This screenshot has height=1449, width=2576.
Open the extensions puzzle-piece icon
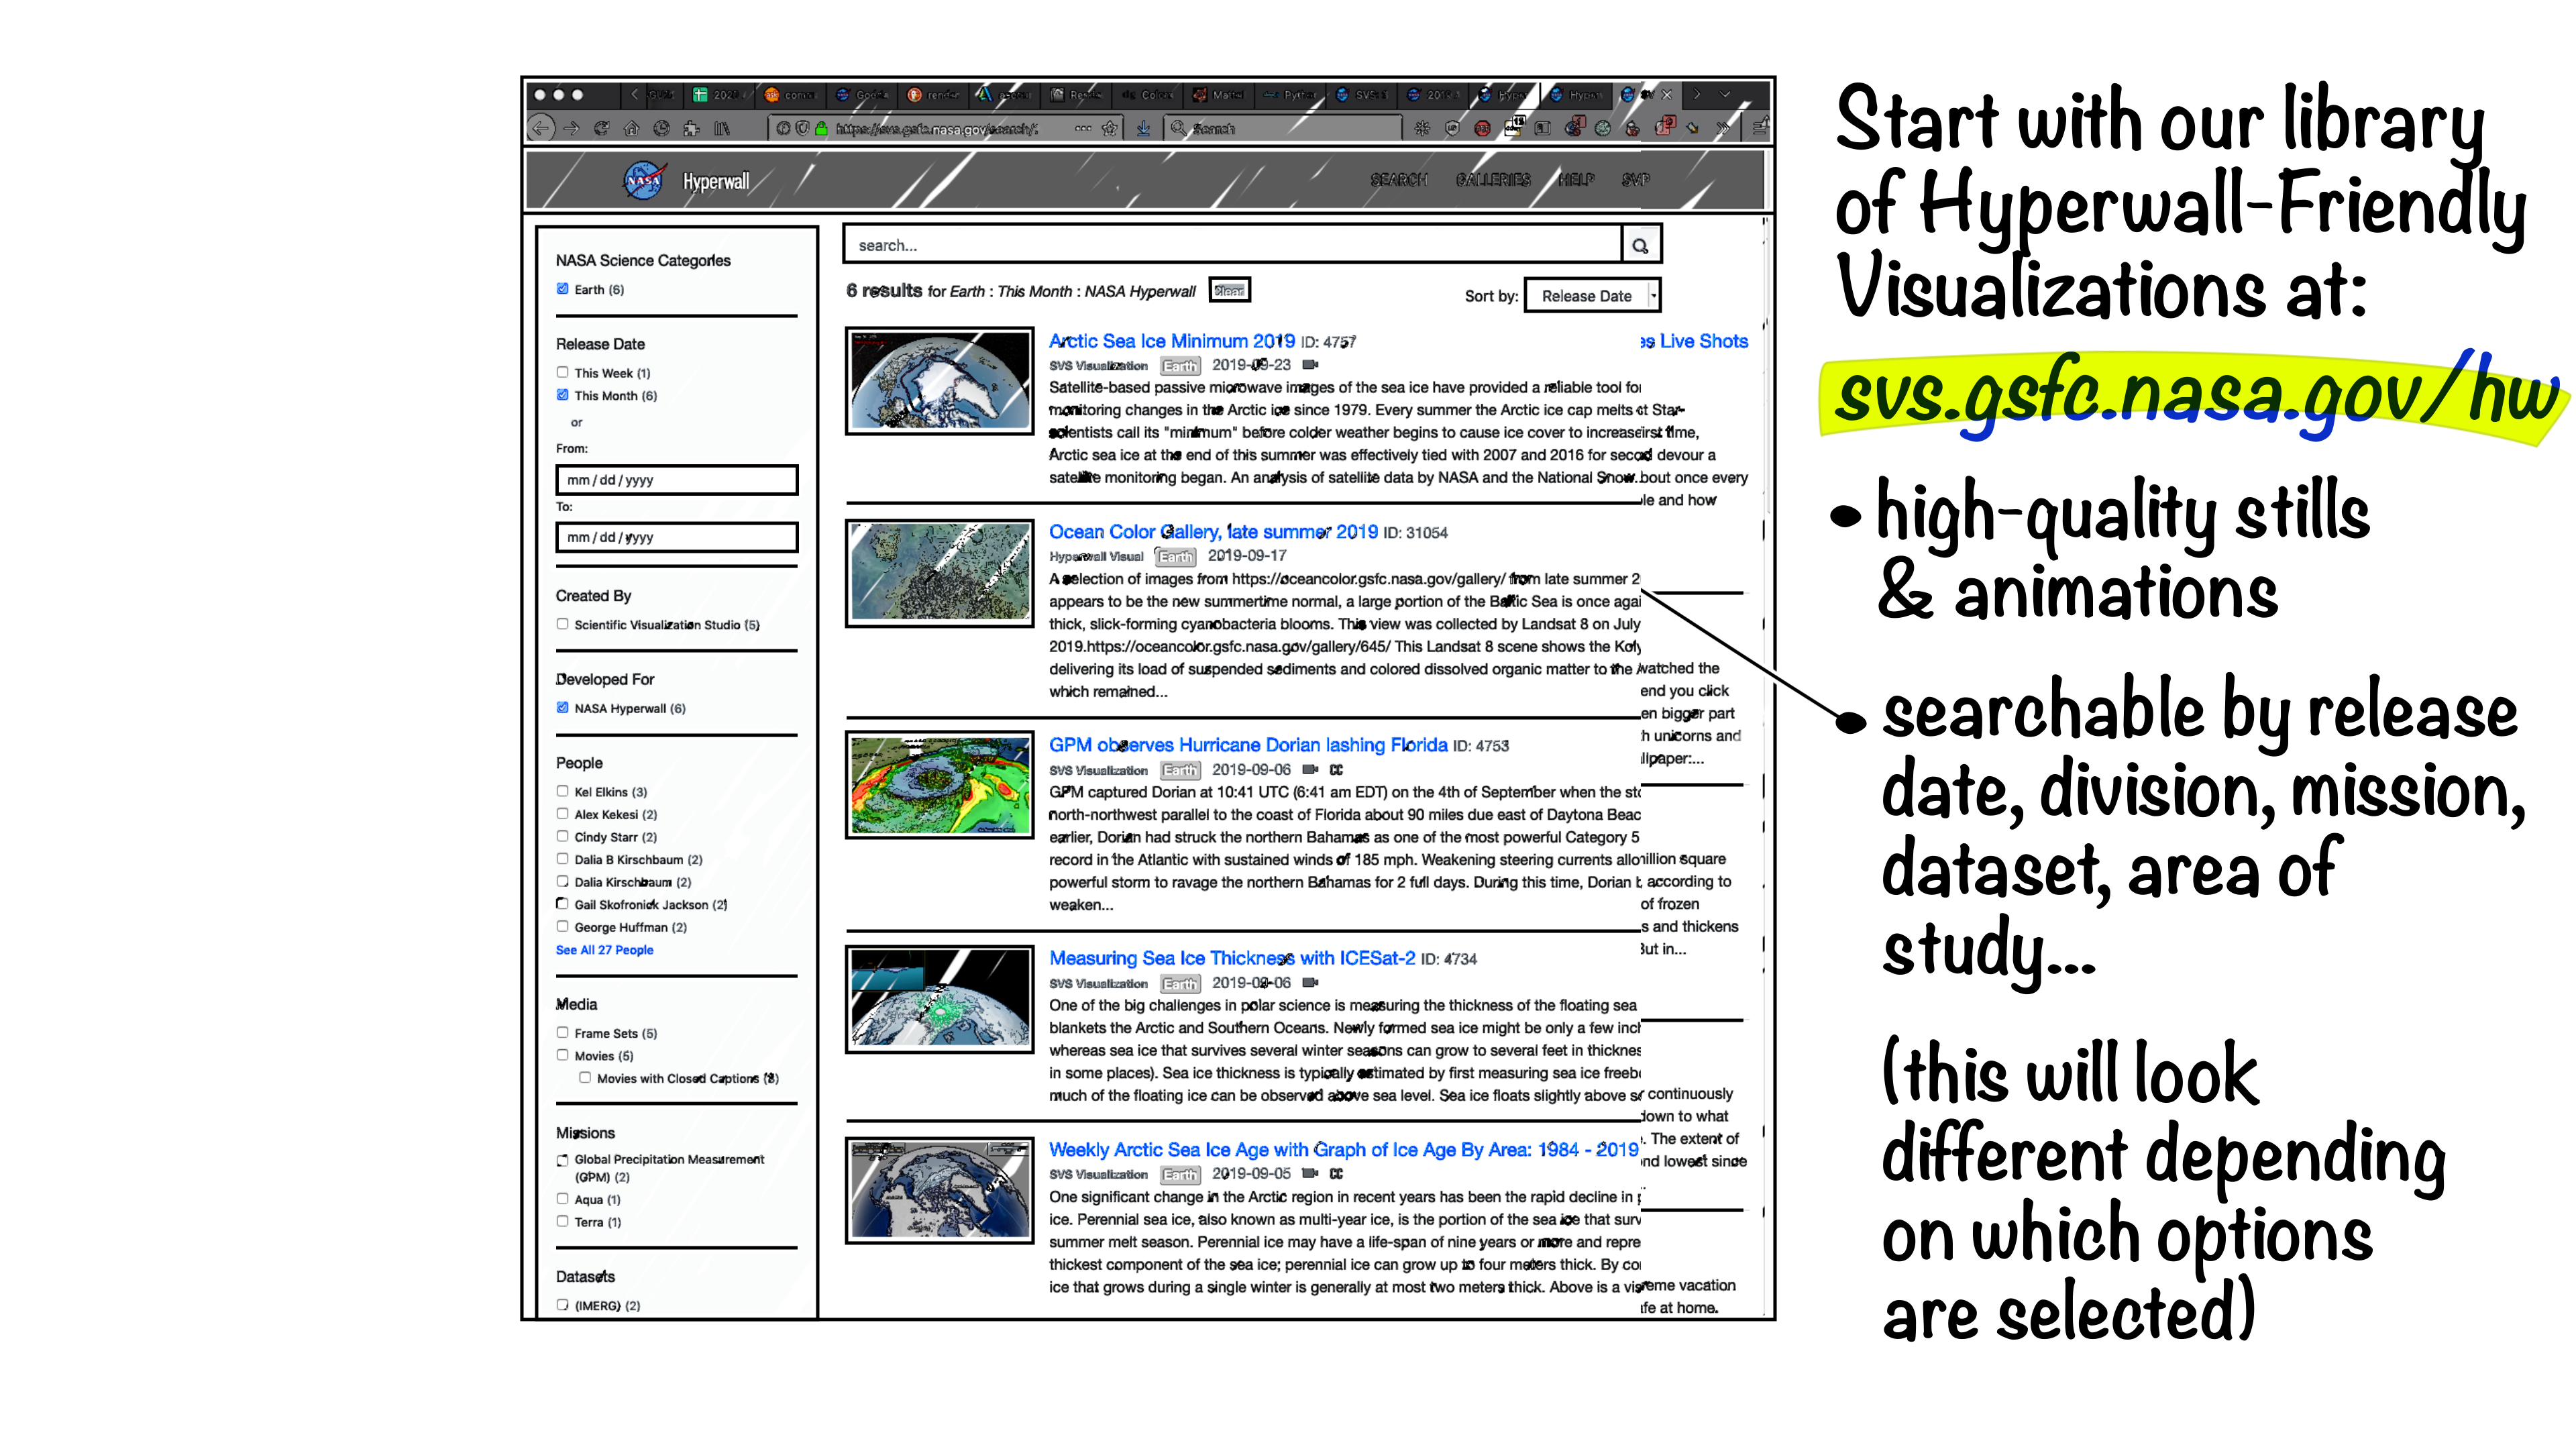pyautogui.click(x=691, y=128)
